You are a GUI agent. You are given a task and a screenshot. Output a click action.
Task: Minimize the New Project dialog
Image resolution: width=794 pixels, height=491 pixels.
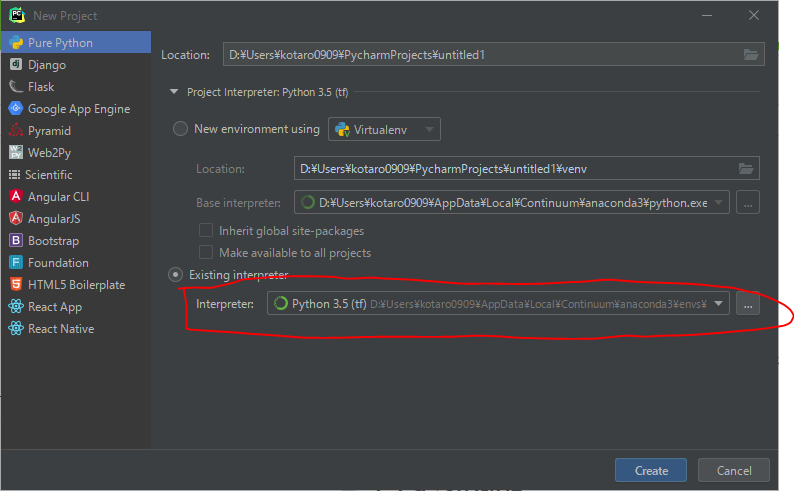[x=707, y=16]
